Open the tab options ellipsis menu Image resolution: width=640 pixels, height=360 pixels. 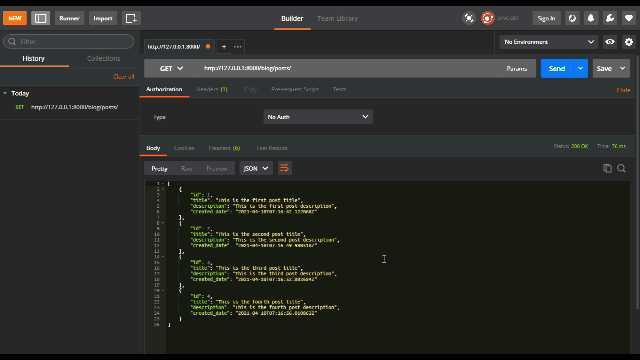[238, 47]
